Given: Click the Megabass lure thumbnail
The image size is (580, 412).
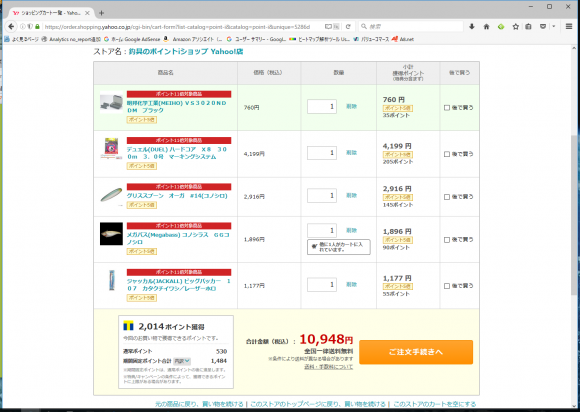Looking at the screenshot, I should (111, 234).
